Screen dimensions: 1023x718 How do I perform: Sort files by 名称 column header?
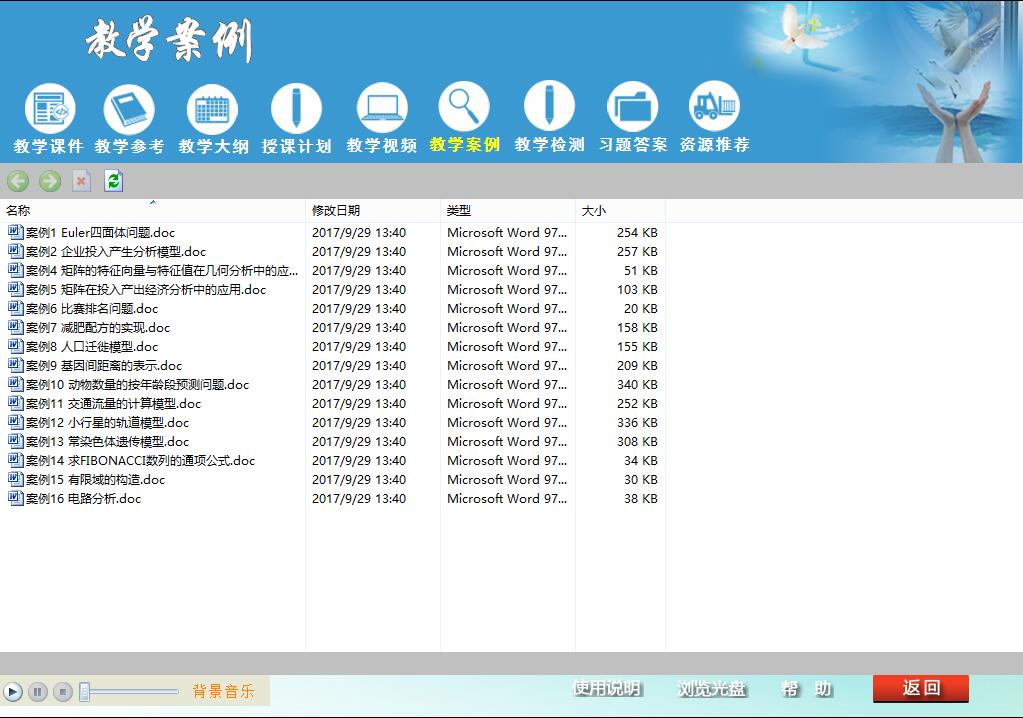(153, 211)
